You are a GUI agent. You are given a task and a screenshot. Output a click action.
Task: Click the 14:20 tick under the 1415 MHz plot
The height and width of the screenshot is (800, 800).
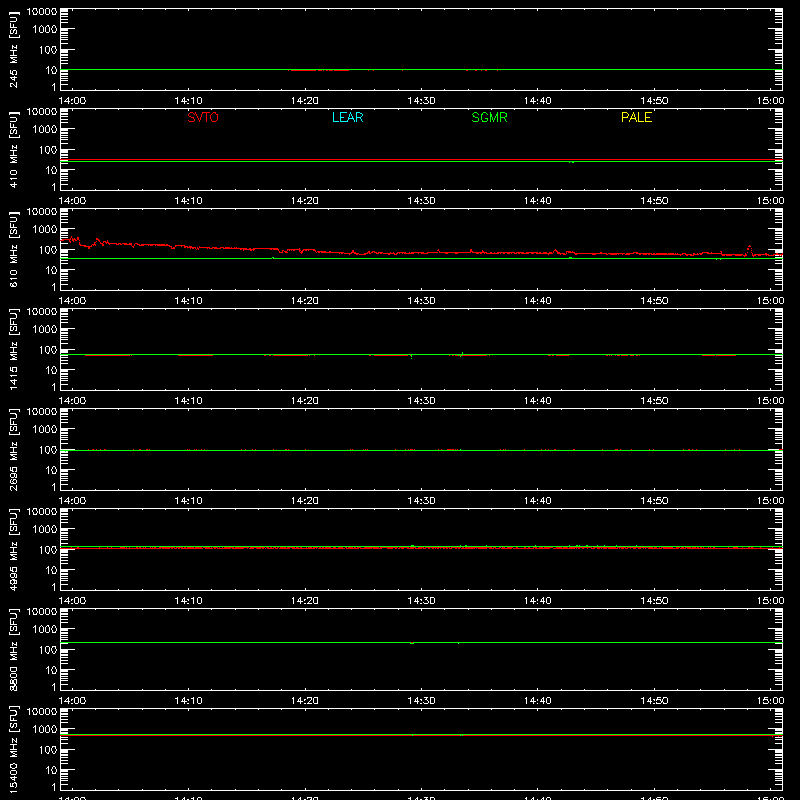click(x=305, y=401)
